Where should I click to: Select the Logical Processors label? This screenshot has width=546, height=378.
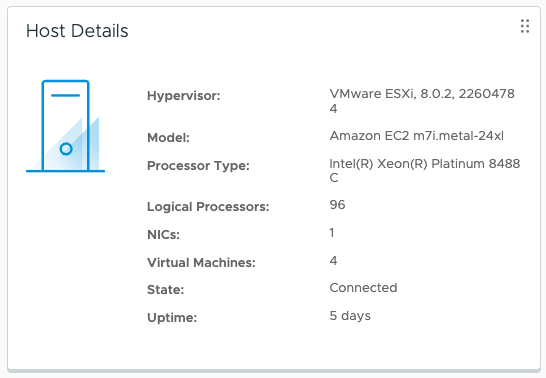pyautogui.click(x=208, y=207)
